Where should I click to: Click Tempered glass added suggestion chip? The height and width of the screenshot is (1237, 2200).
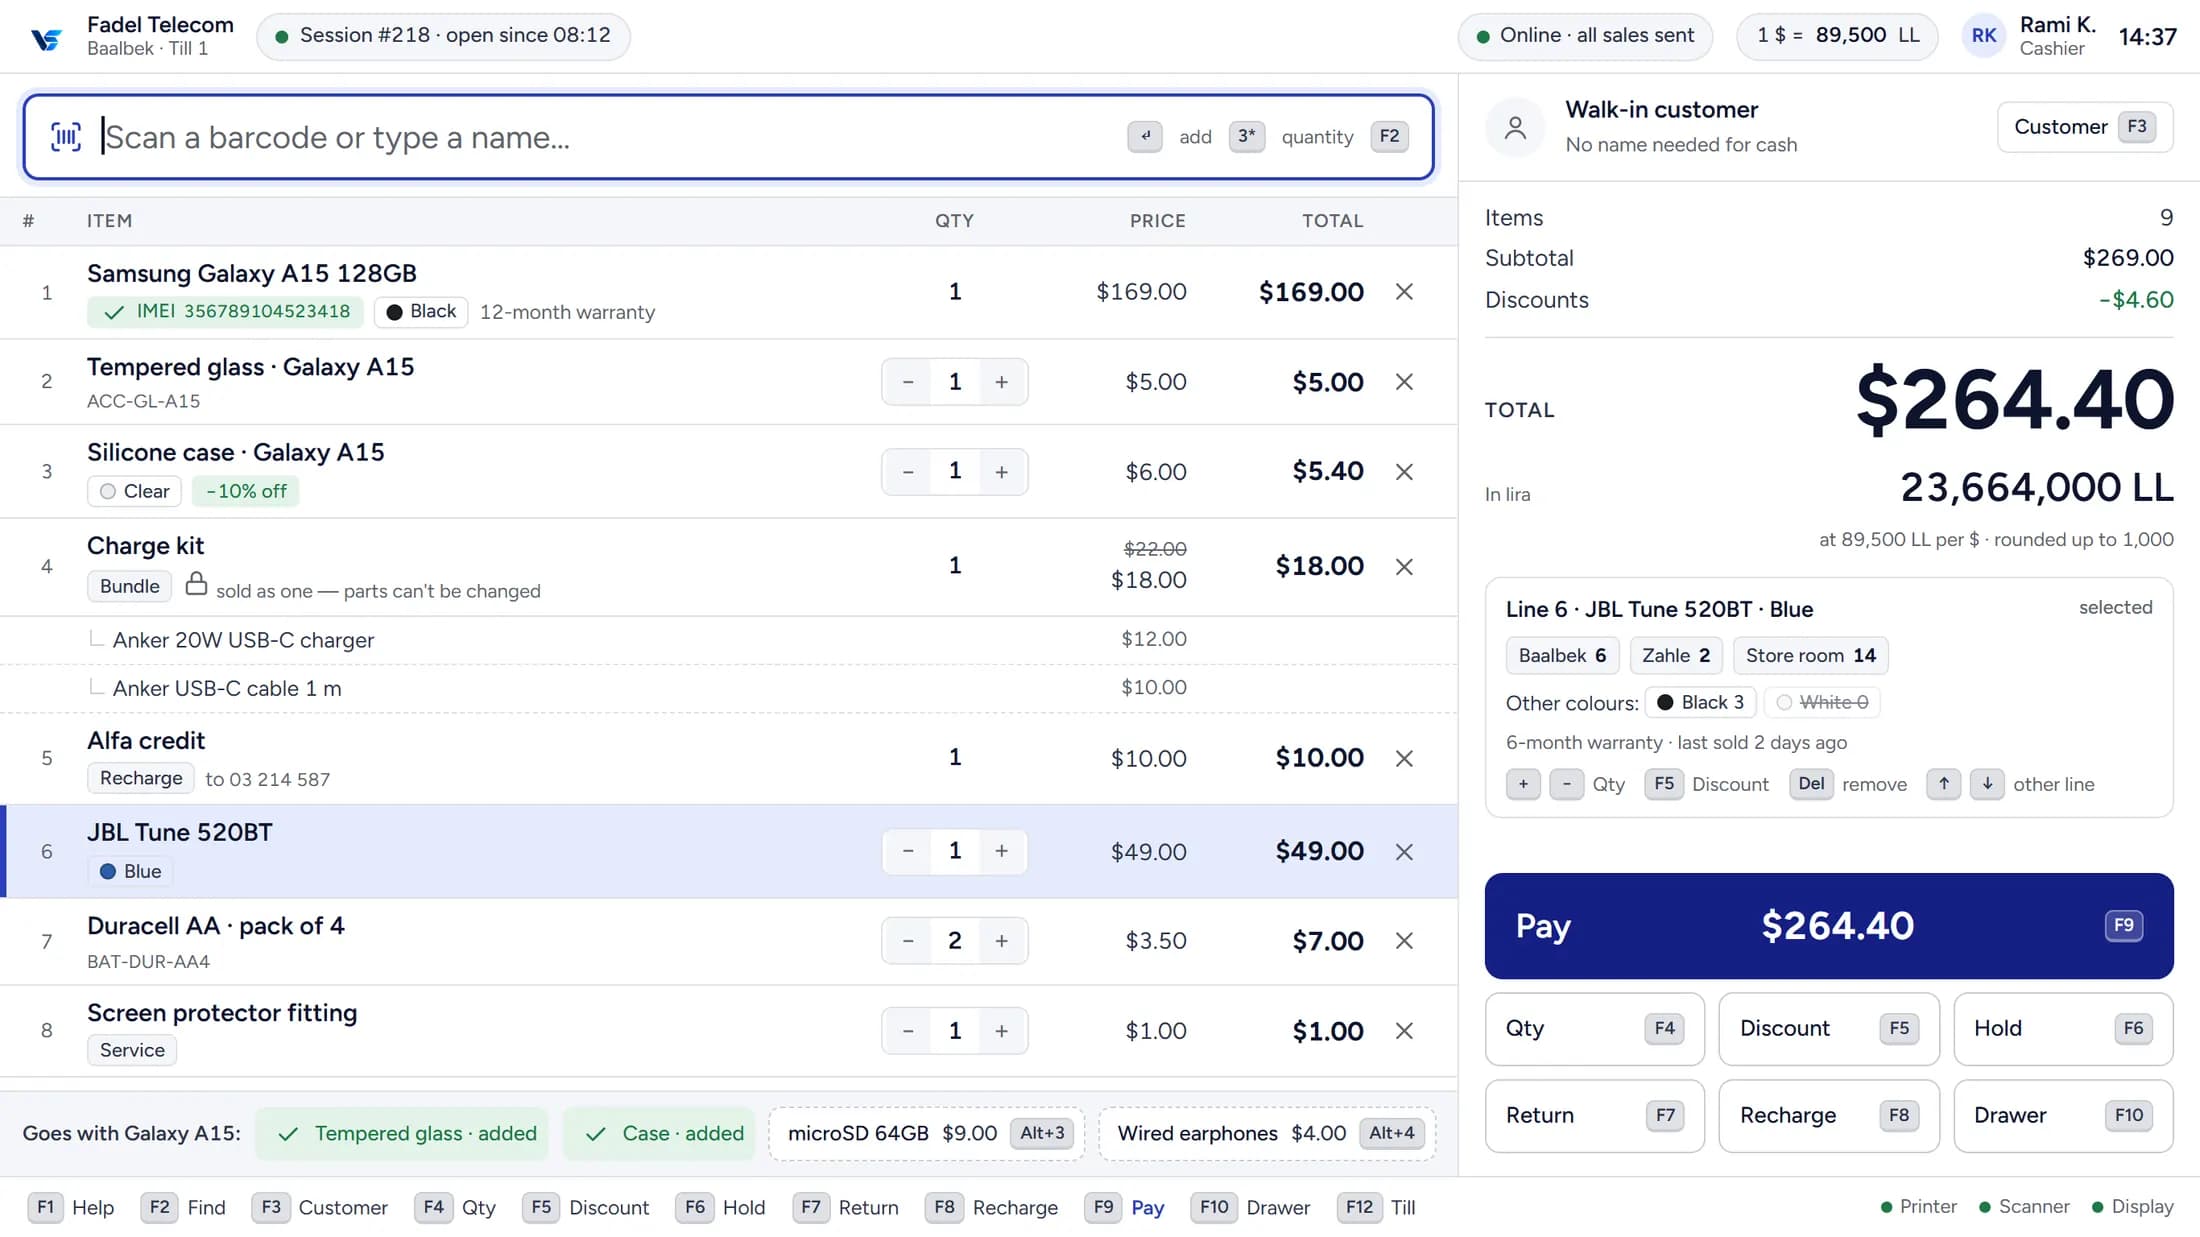[x=402, y=1134]
